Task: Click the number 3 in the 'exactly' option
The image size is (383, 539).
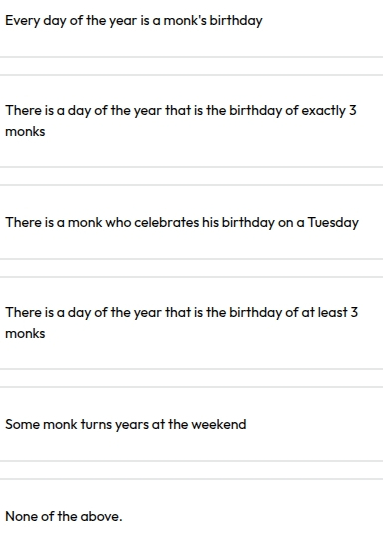Action: (x=353, y=110)
